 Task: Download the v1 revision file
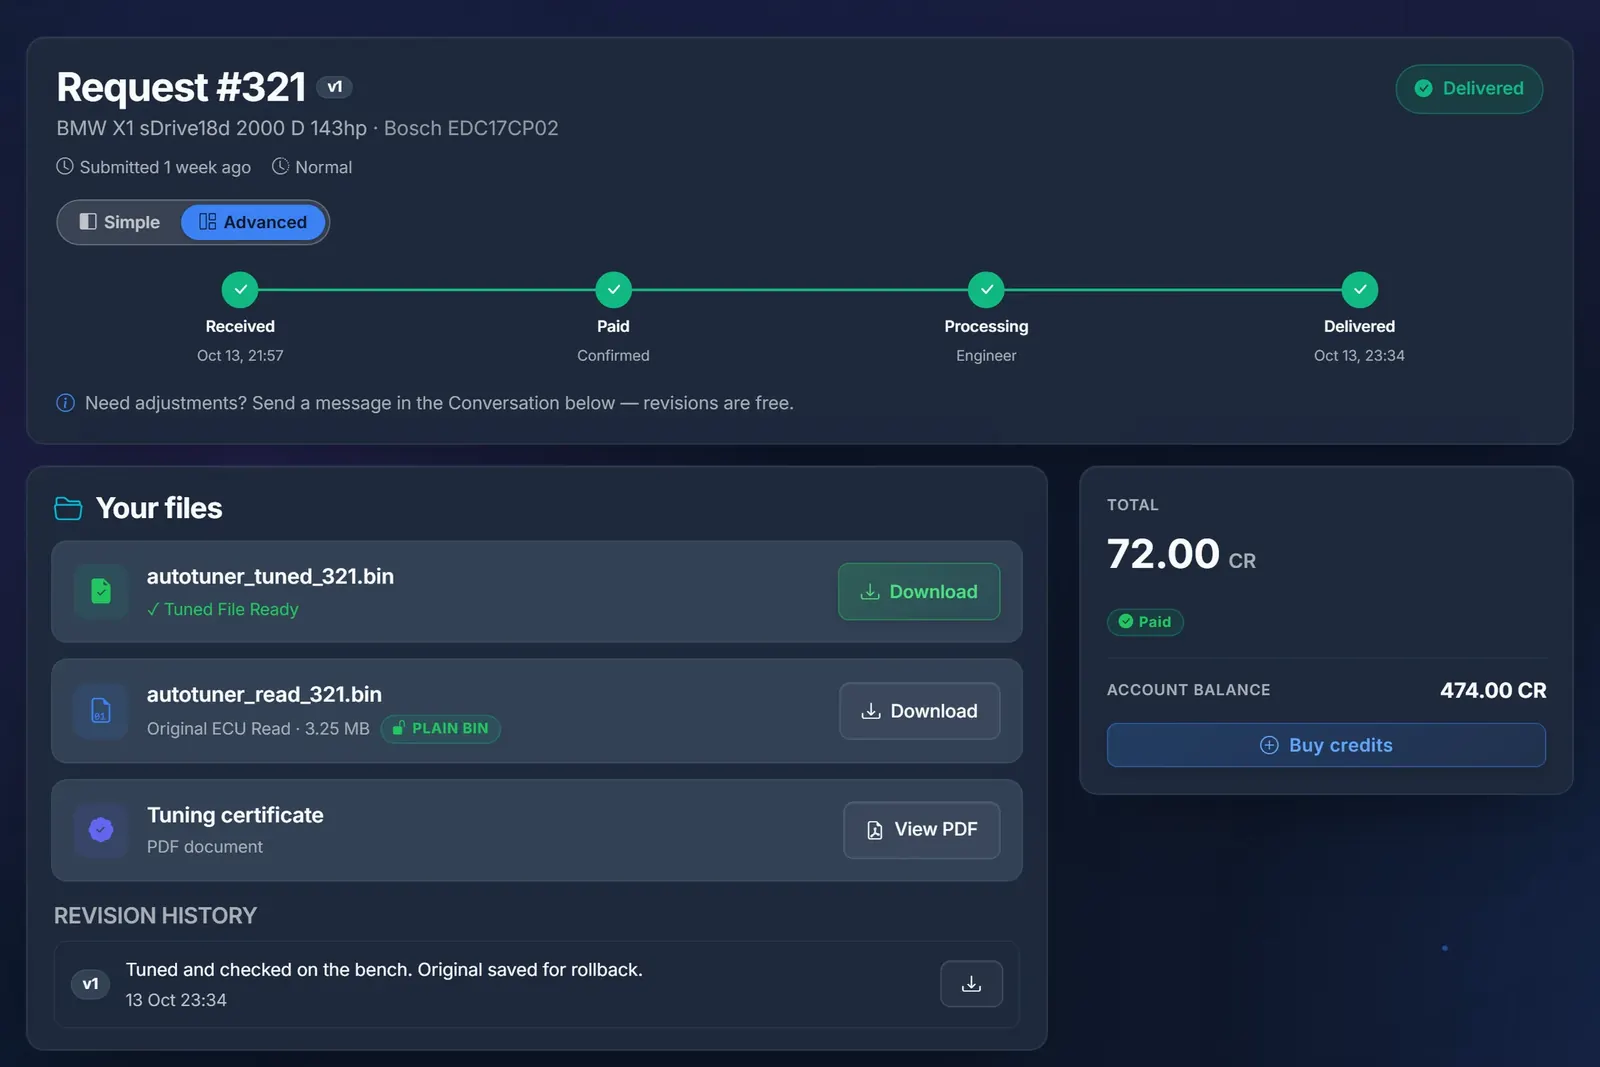pos(971,984)
